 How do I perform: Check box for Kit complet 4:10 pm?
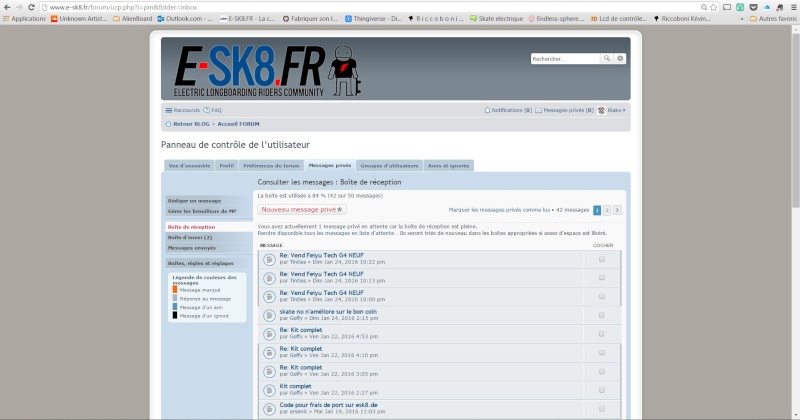(602, 353)
